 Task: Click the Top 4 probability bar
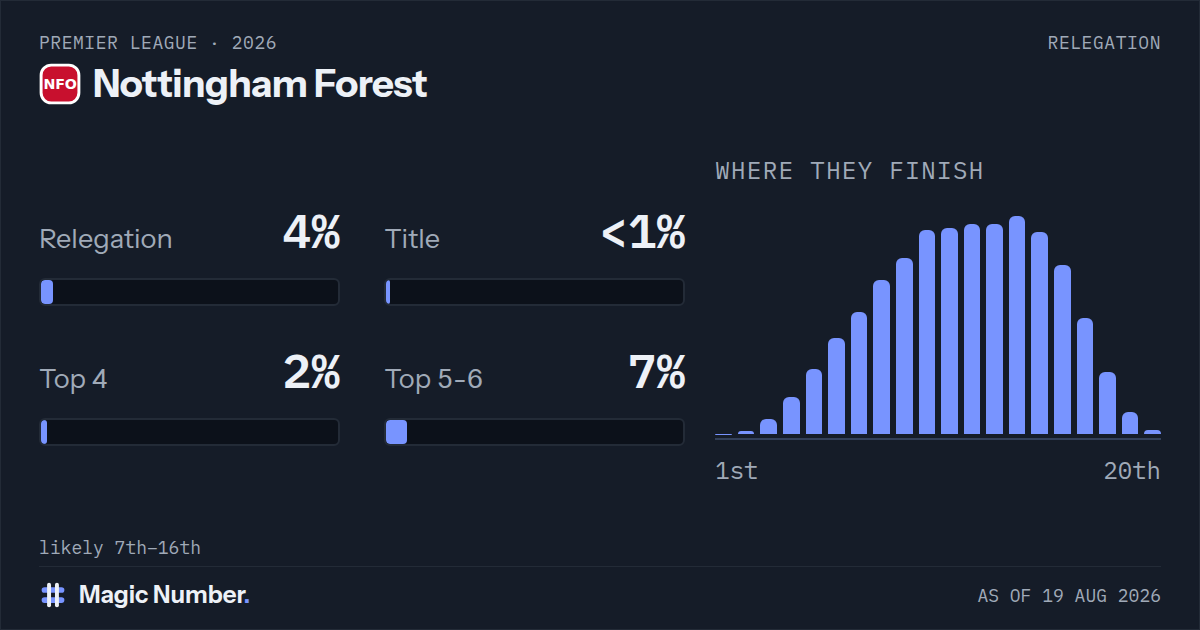[189, 432]
